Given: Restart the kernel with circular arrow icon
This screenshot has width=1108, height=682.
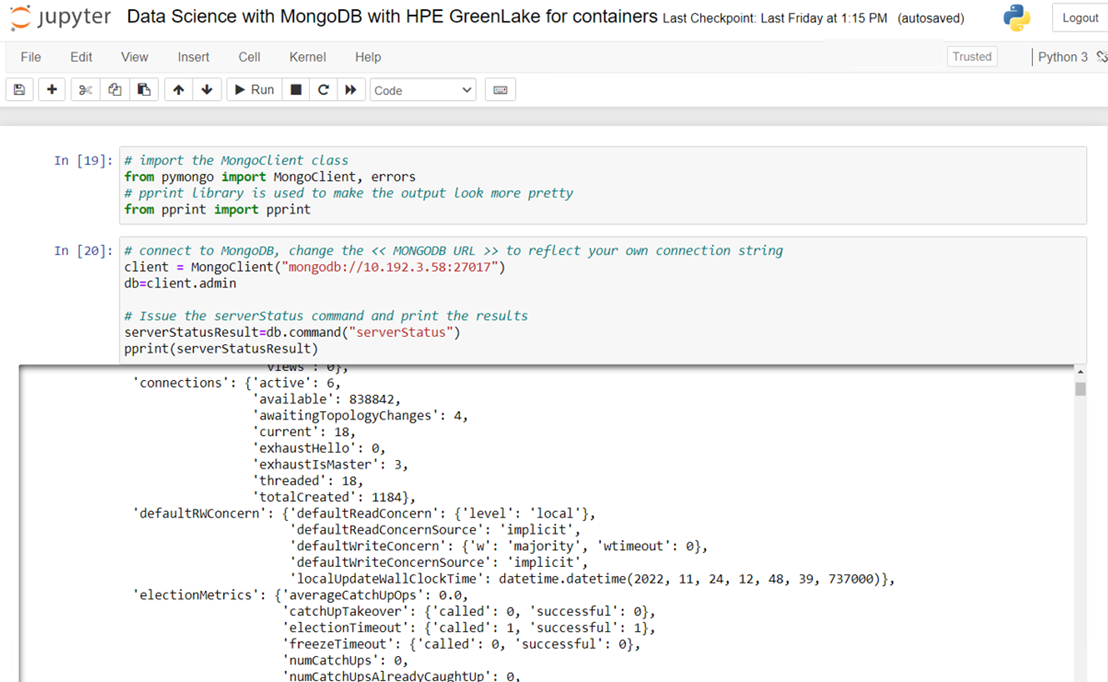Looking at the screenshot, I should [324, 90].
